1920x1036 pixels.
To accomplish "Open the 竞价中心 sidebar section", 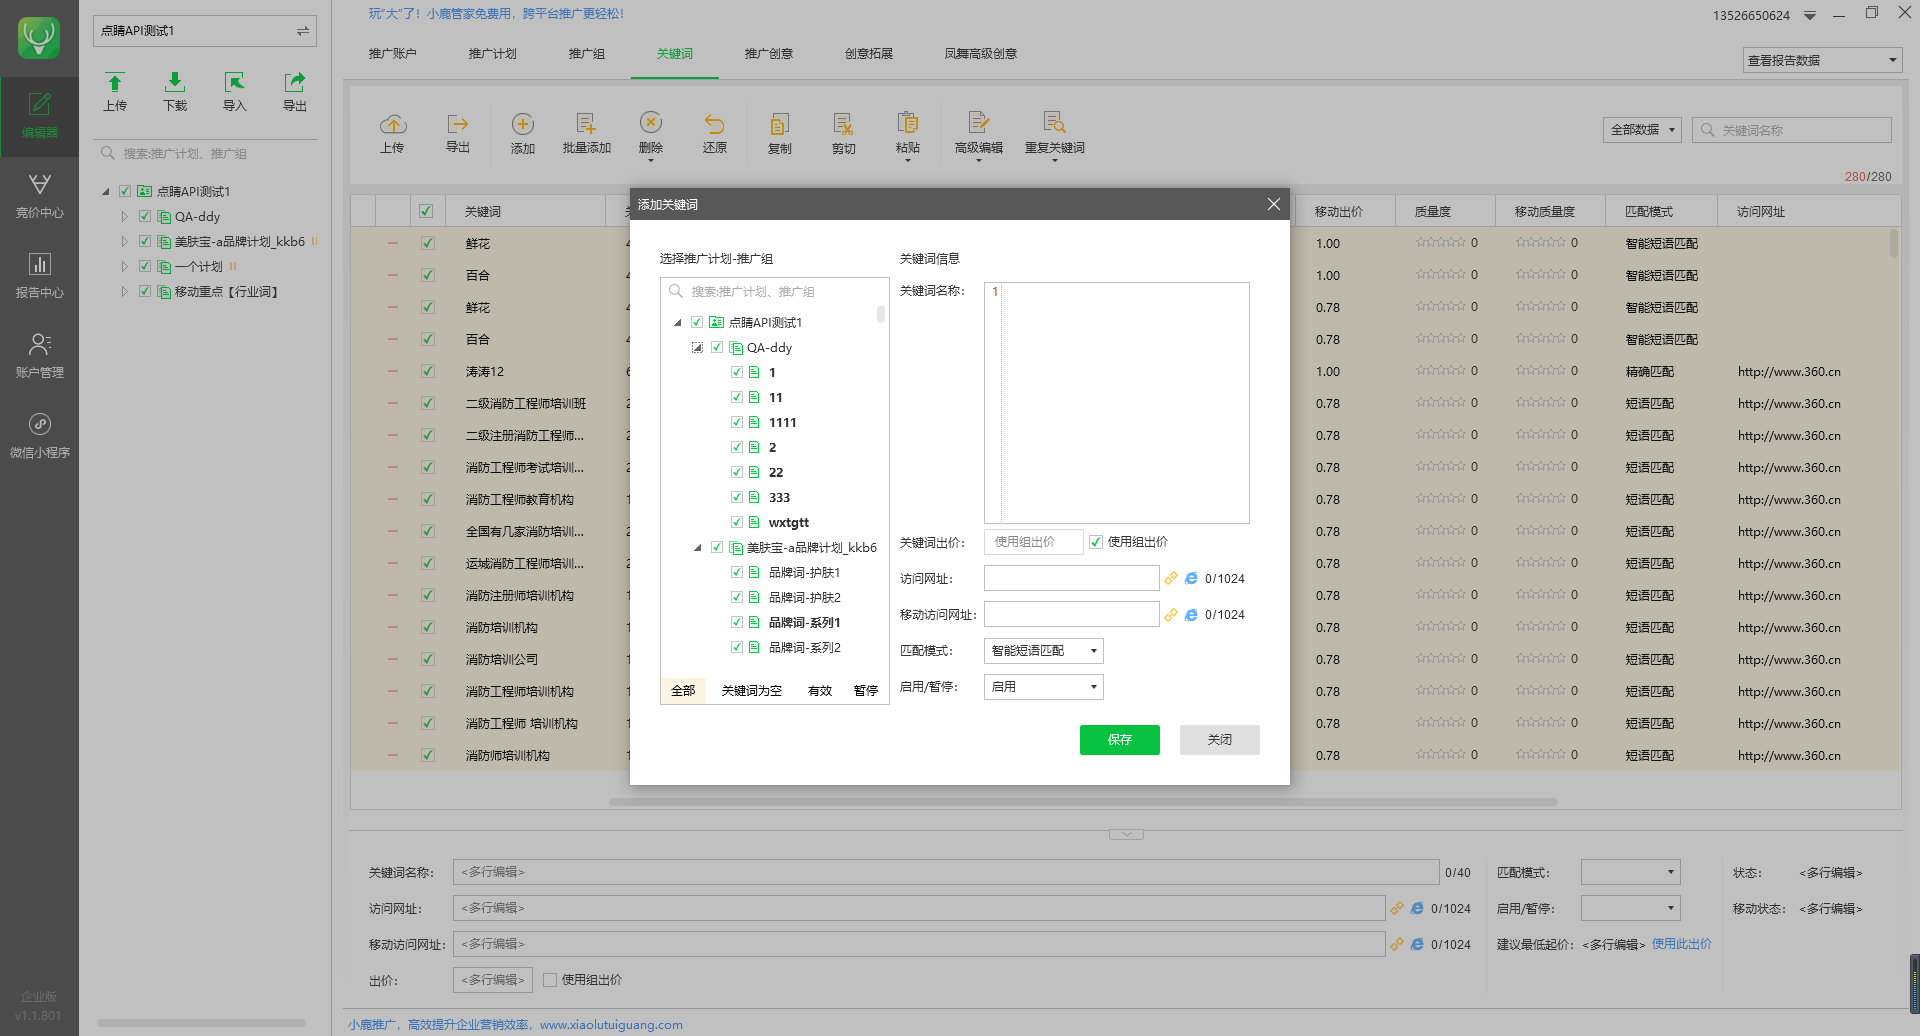I will (x=39, y=196).
